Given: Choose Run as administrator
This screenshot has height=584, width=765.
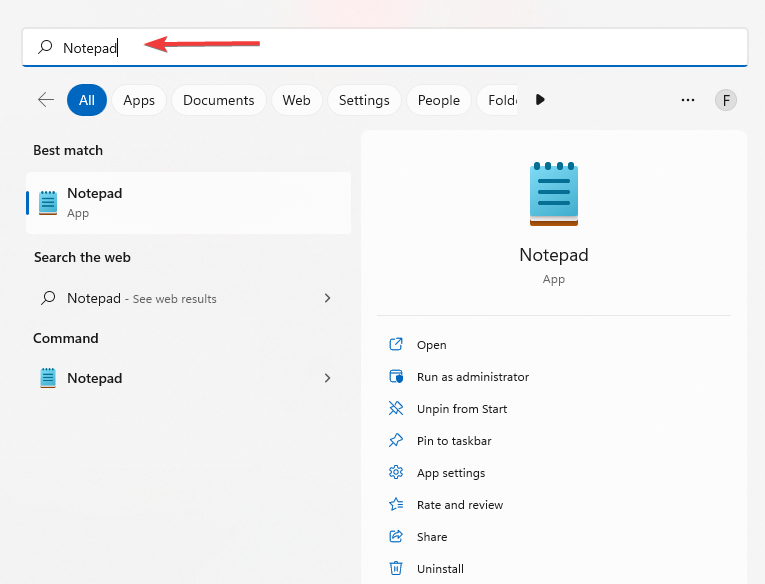Looking at the screenshot, I should [554, 377].
